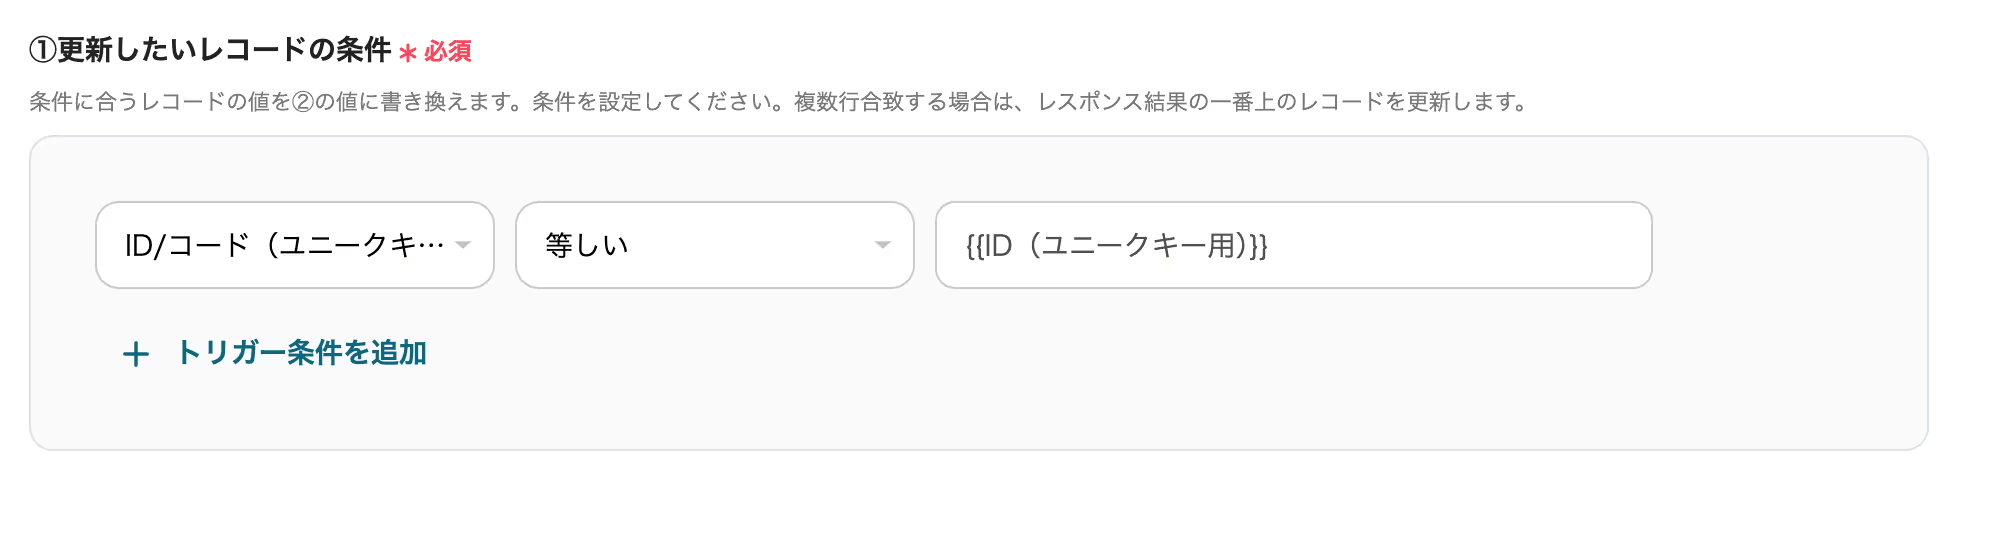Viewport: 1994px width, 552px height.
Task: Click the empty right end of the value field
Action: 1560,245
